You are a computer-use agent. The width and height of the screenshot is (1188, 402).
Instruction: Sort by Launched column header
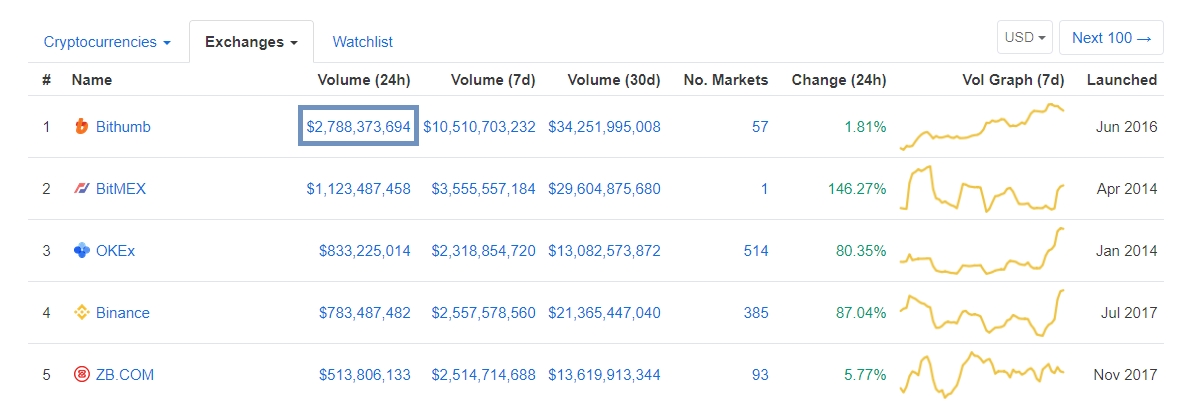click(x=1121, y=80)
